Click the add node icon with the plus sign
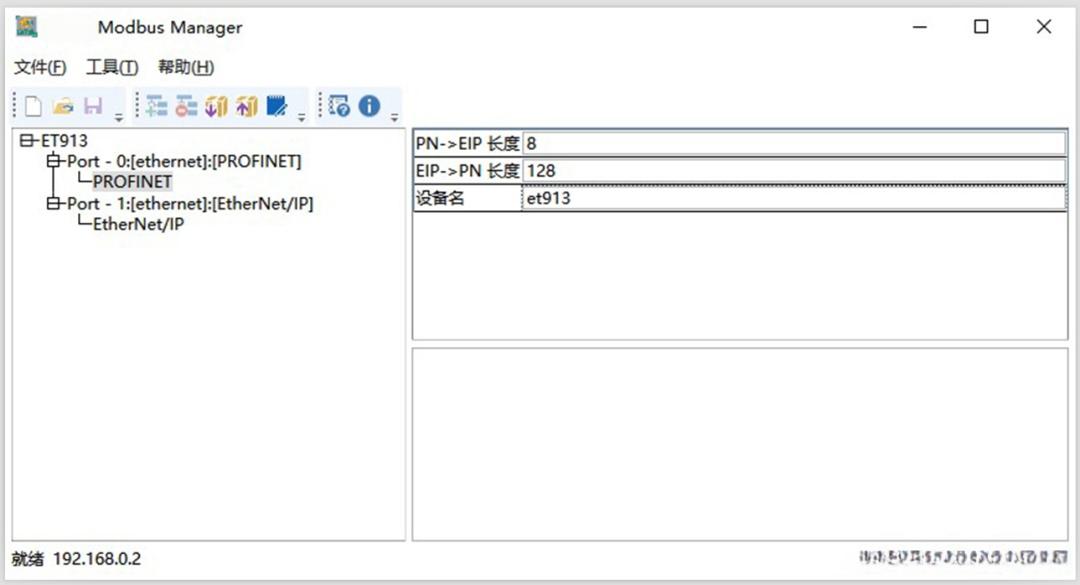 point(156,106)
